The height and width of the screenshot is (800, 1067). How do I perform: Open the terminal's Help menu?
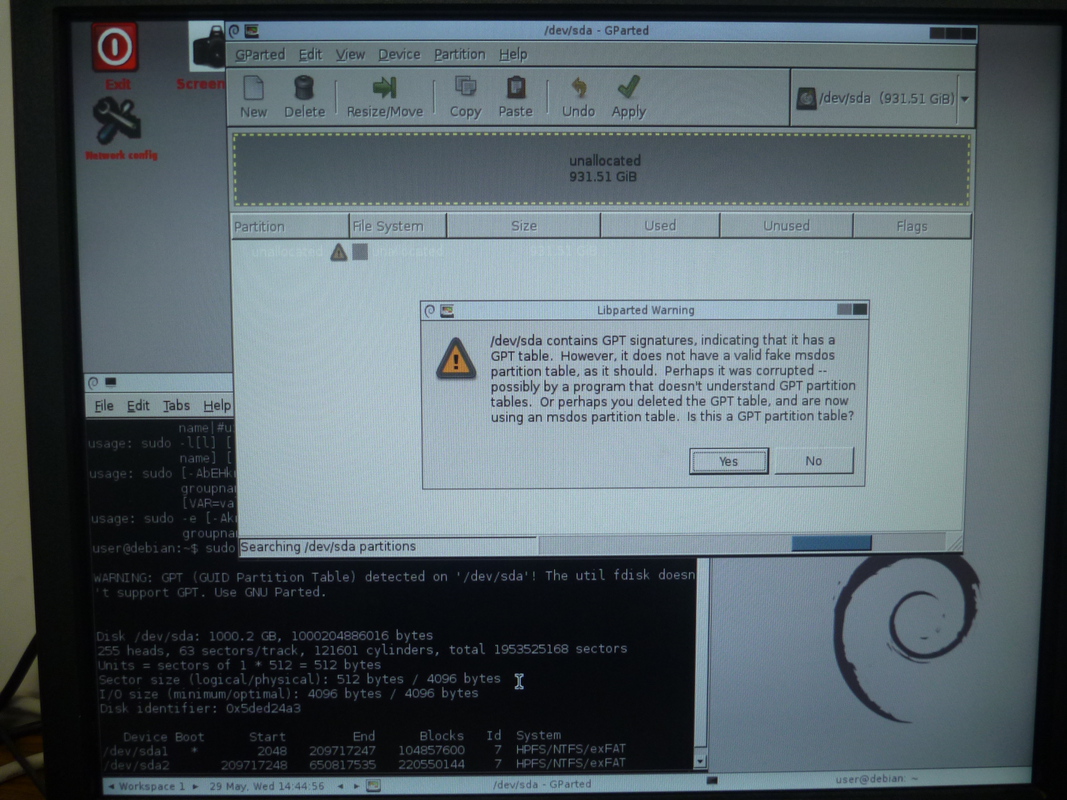pos(217,406)
